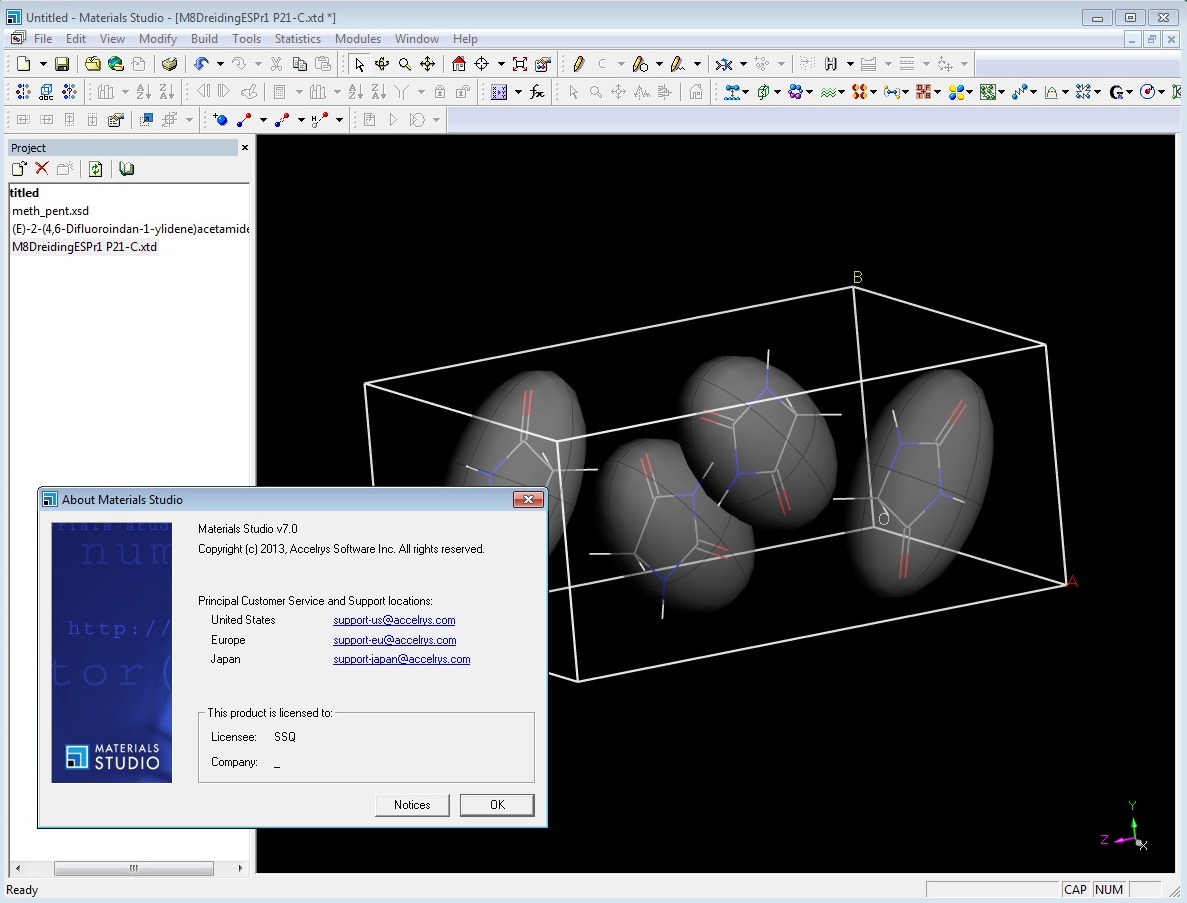Click the Clean structure icon
This screenshot has width=1187, height=903.
click(x=724, y=64)
